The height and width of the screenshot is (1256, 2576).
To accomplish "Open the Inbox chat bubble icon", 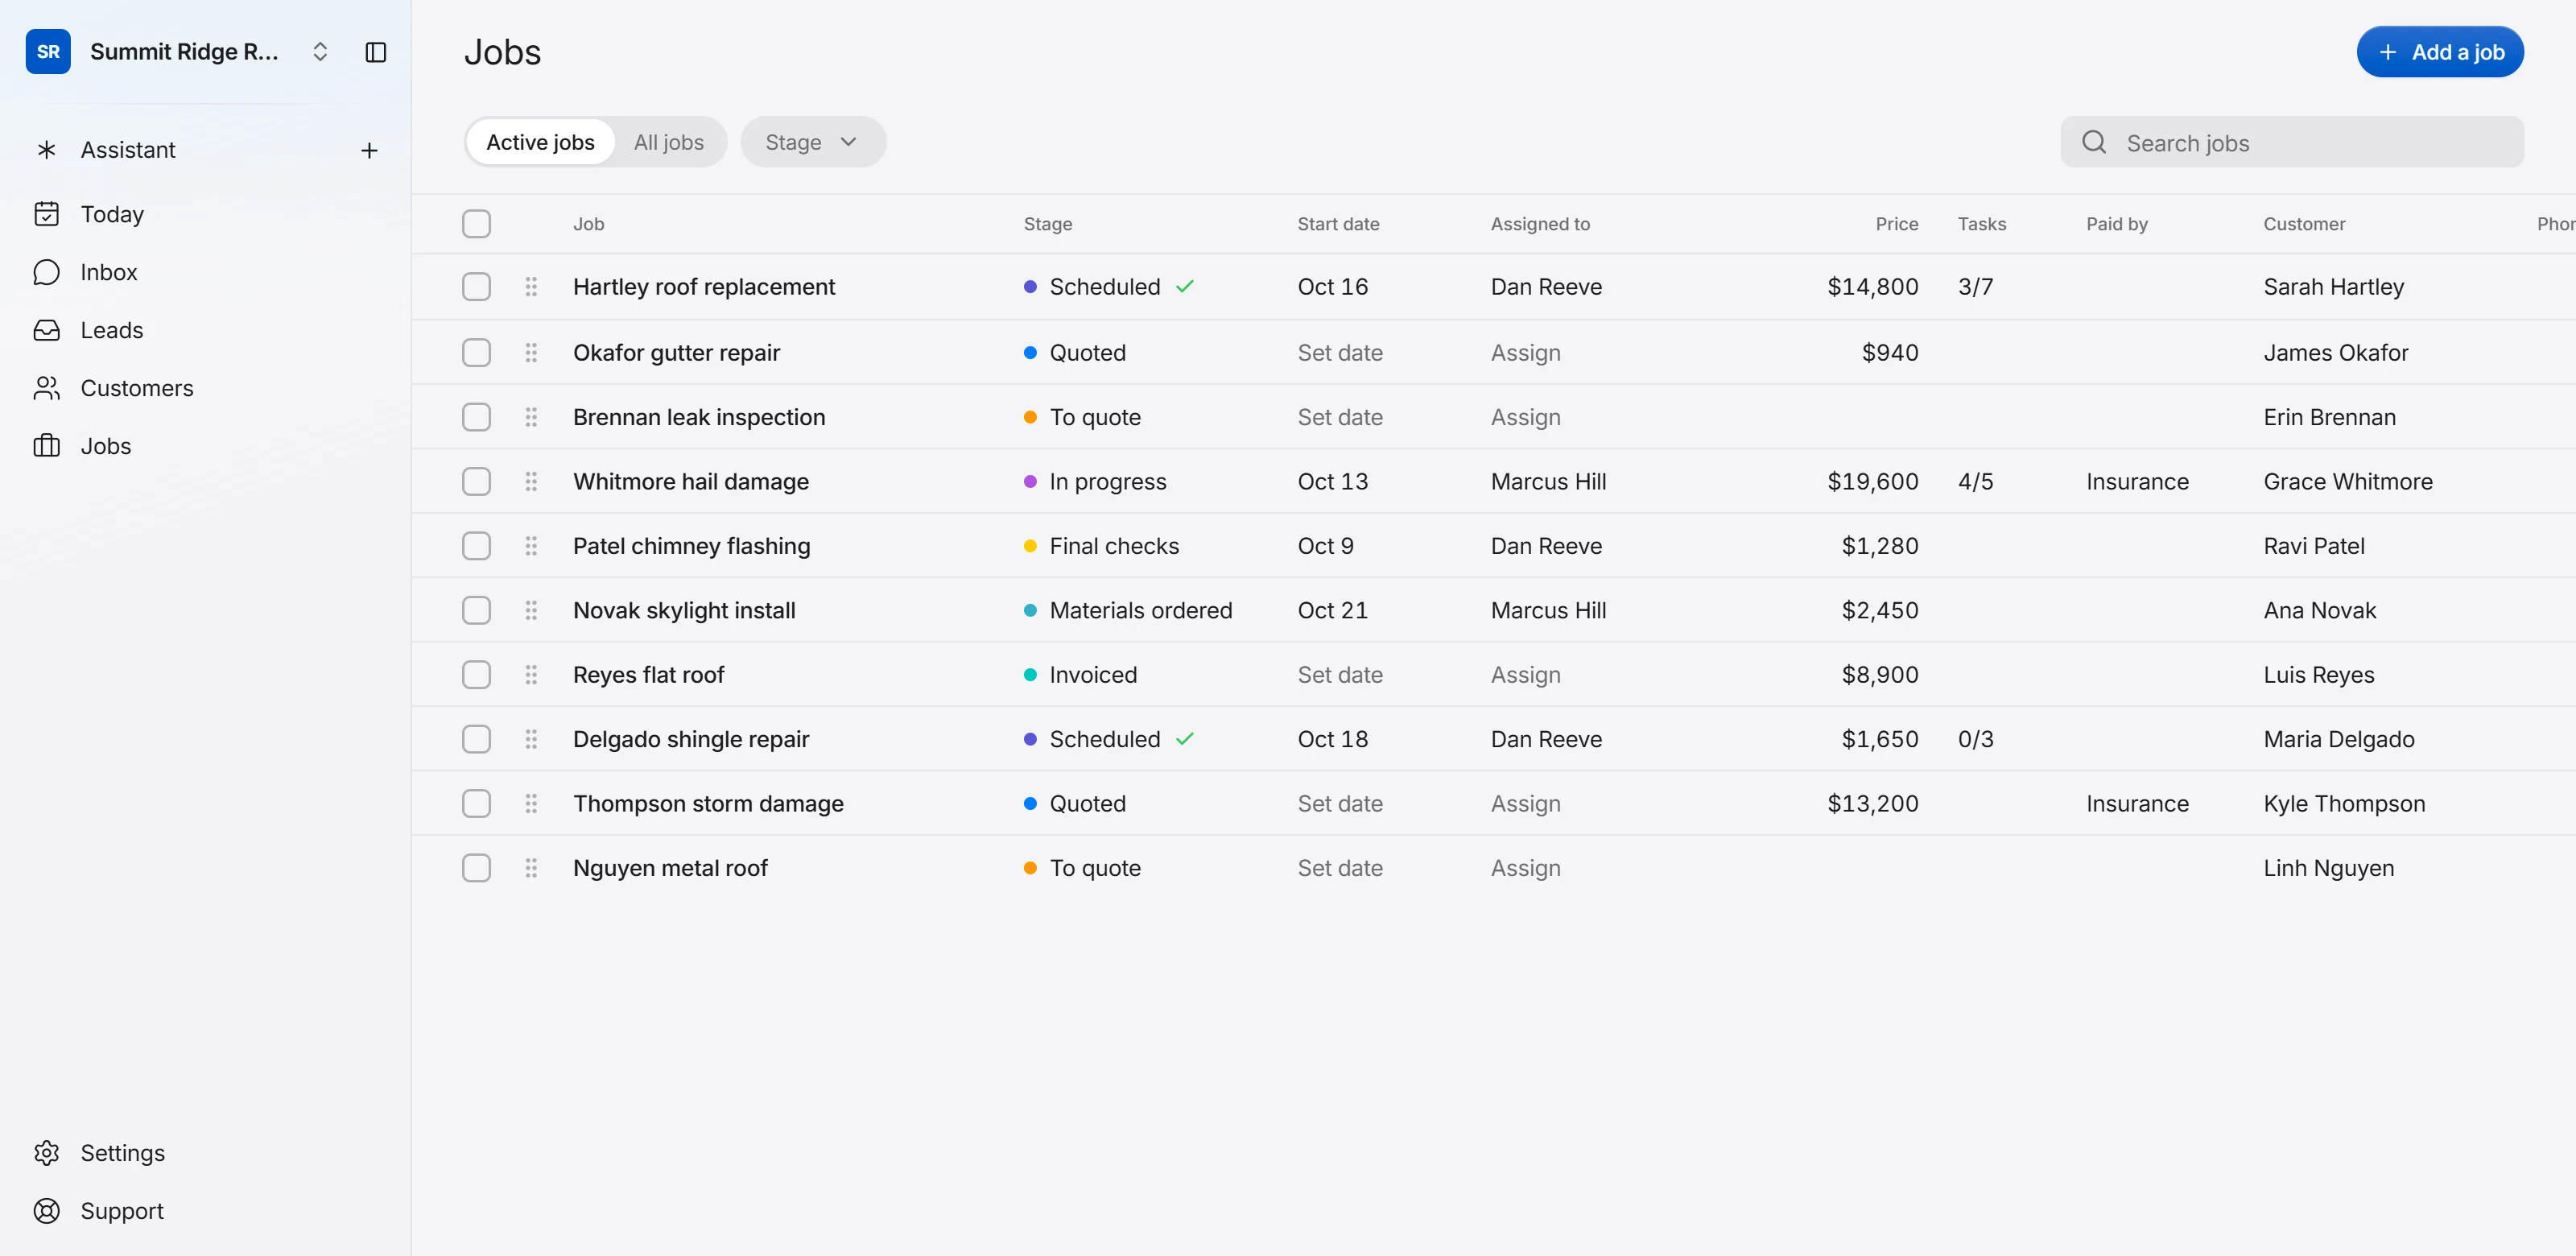I will pos(46,272).
